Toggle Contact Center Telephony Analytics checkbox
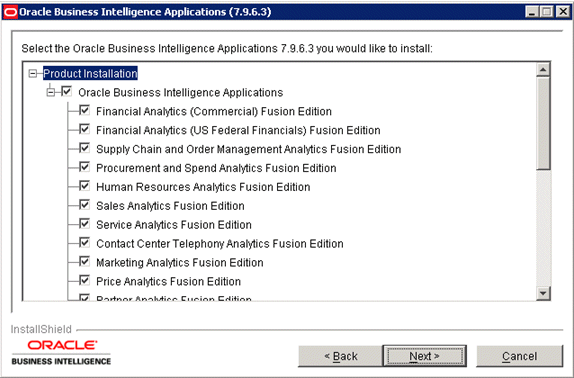Screen dimensions: 574x378 85,243
